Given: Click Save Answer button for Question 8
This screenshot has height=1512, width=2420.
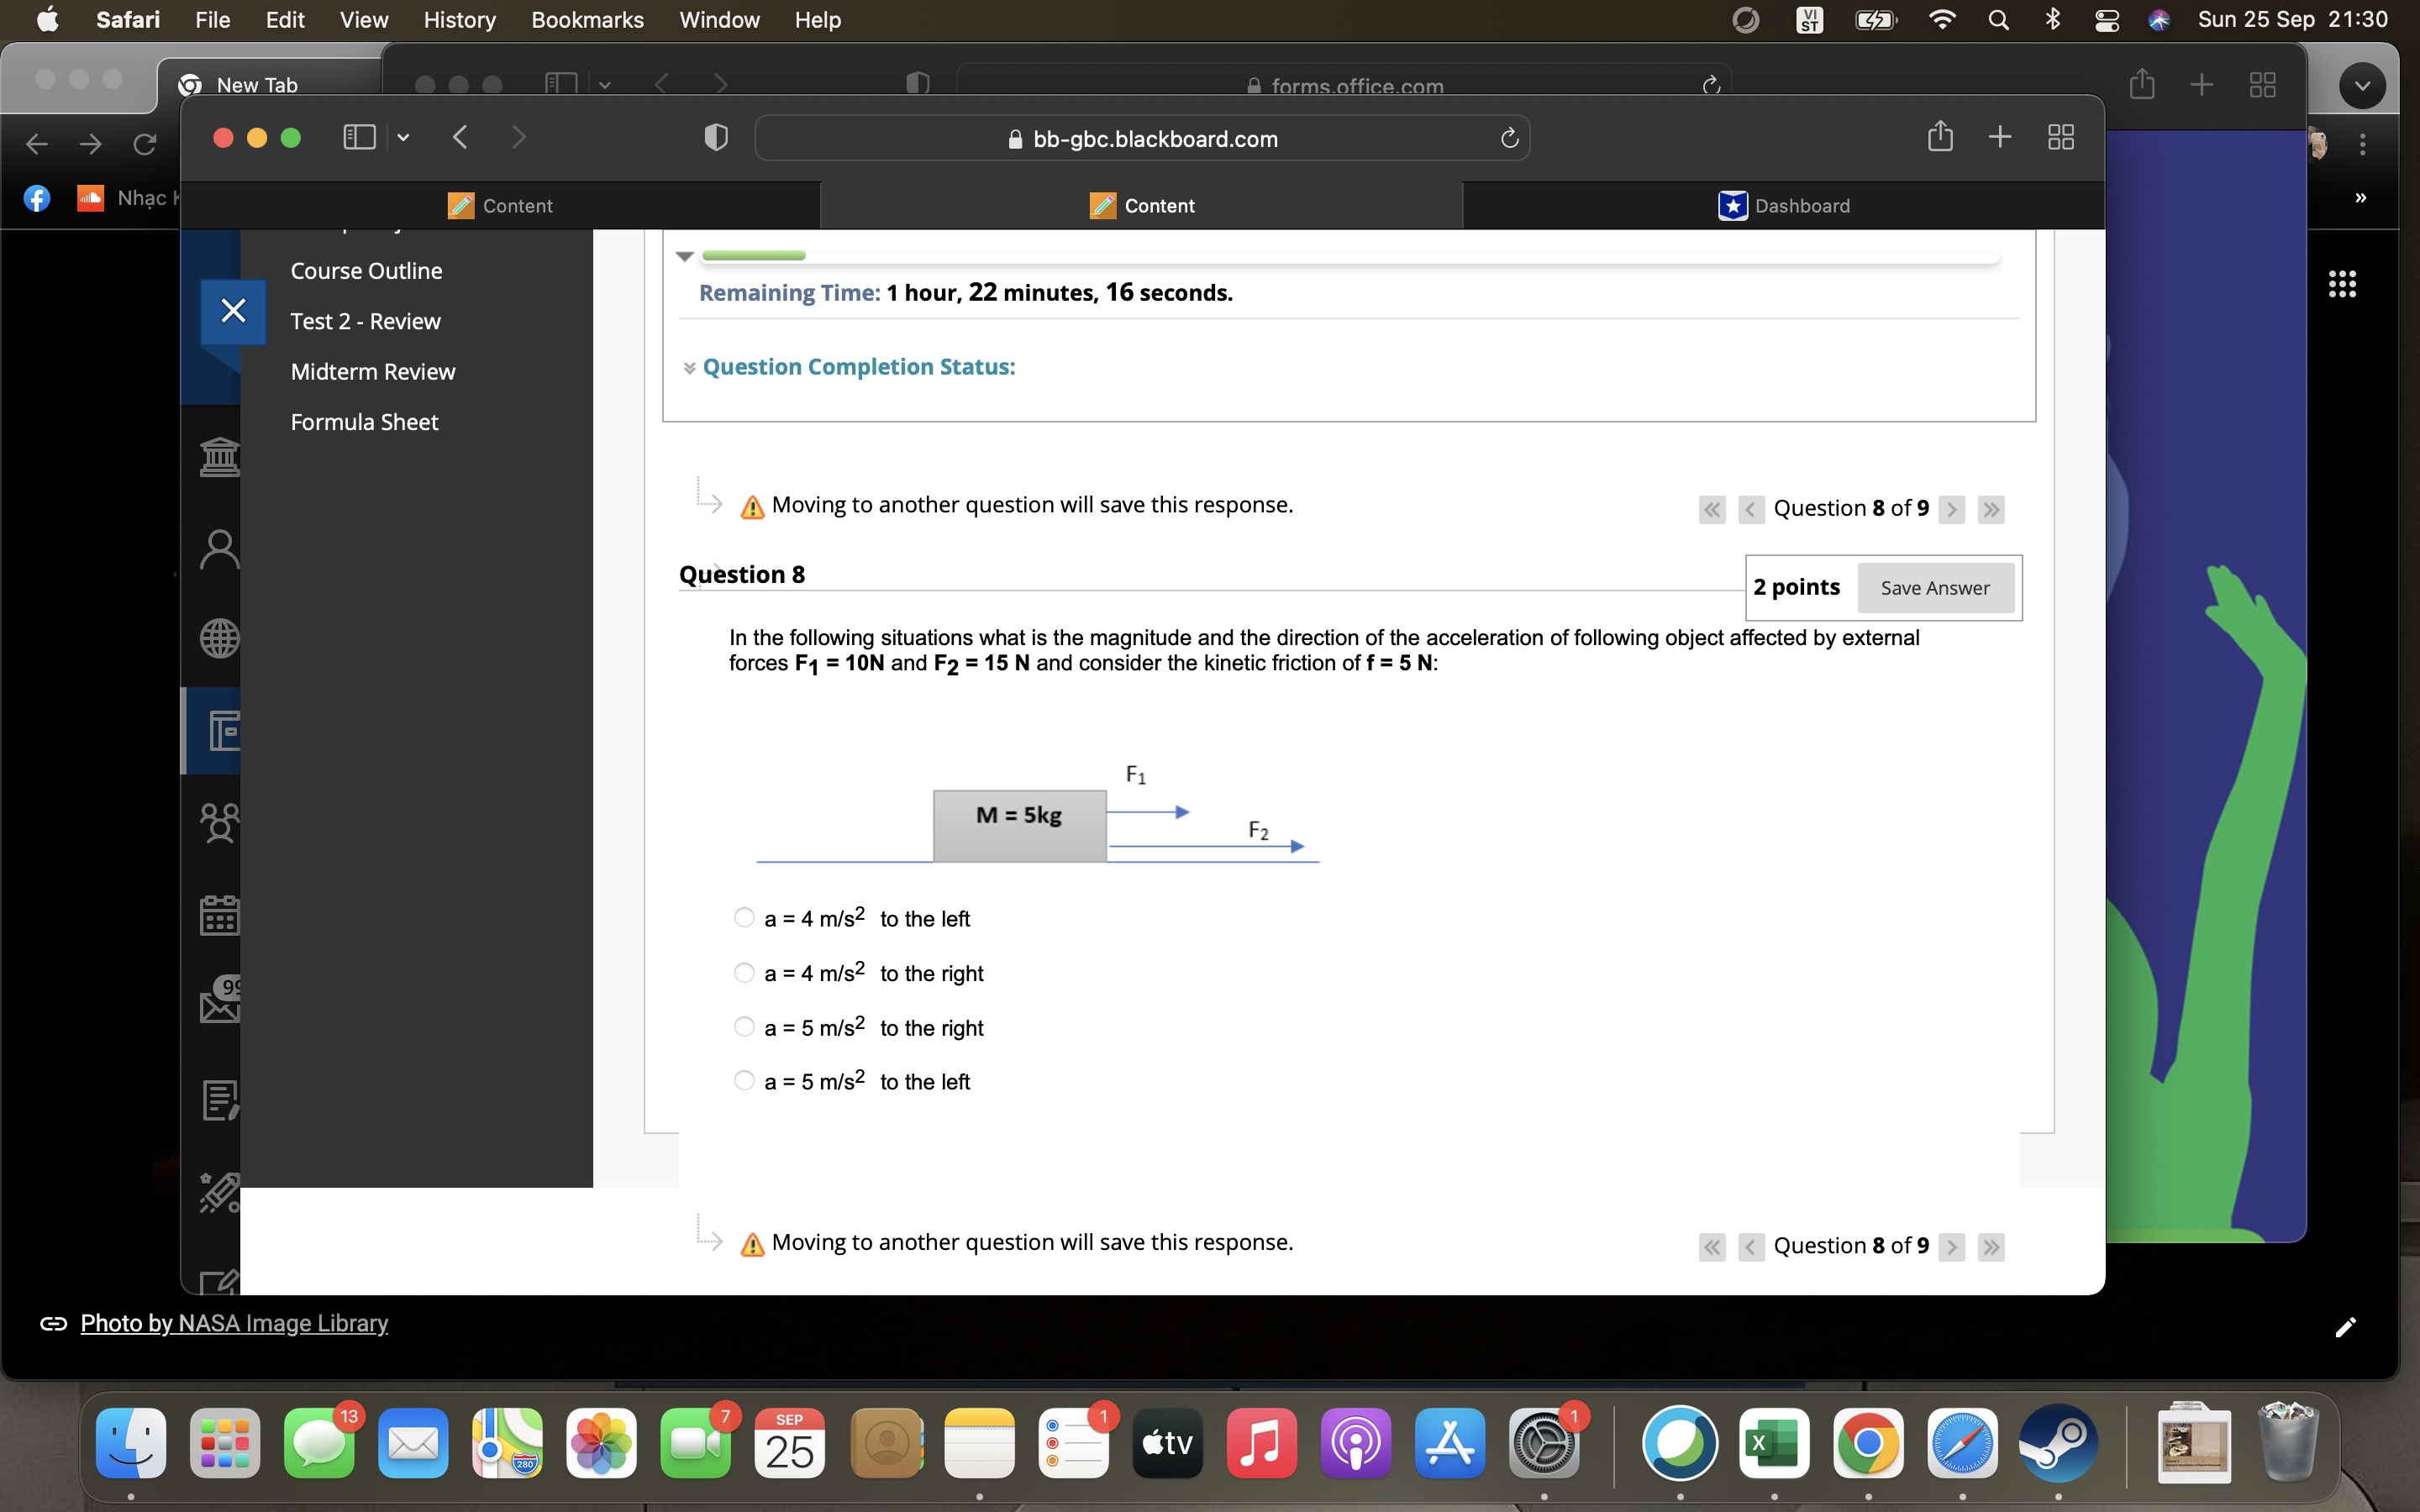Looking at the screenshot, I should [x=1934, y=585].
